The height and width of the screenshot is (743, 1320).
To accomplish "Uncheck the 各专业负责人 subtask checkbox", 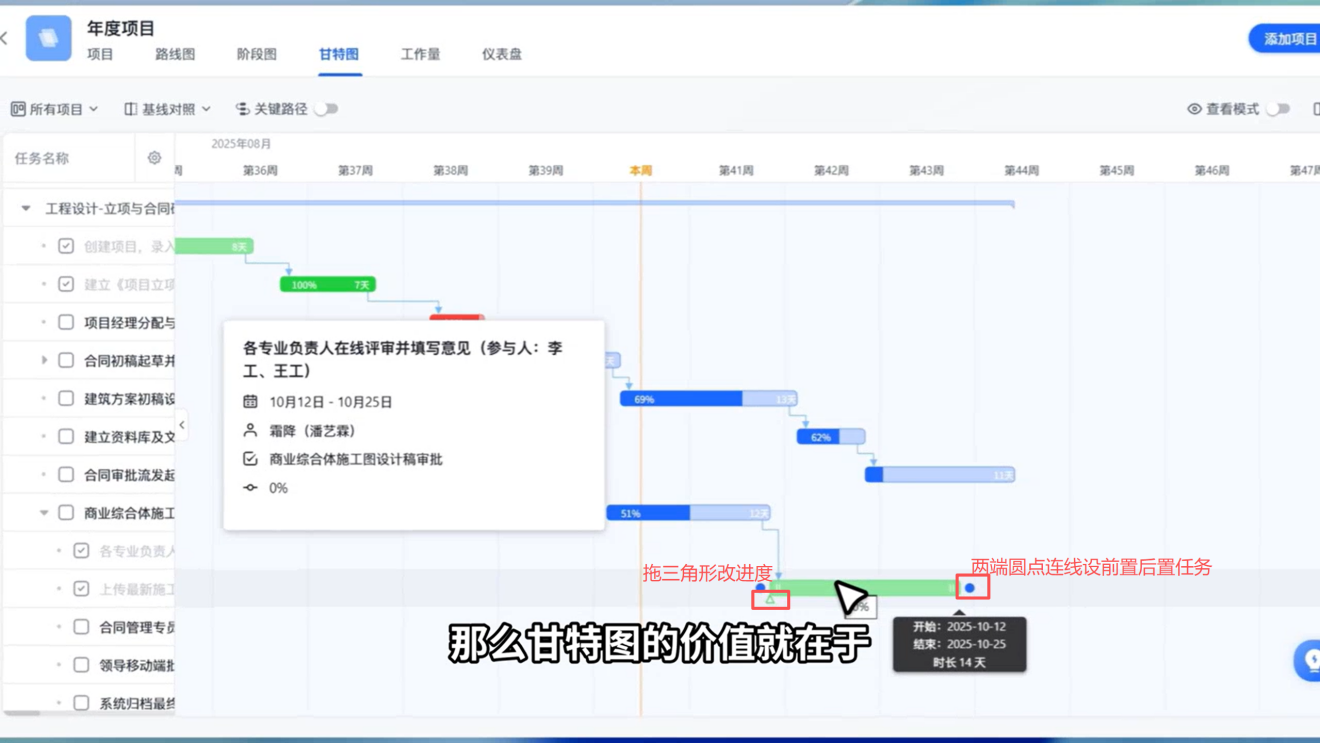I will point(81,551).
